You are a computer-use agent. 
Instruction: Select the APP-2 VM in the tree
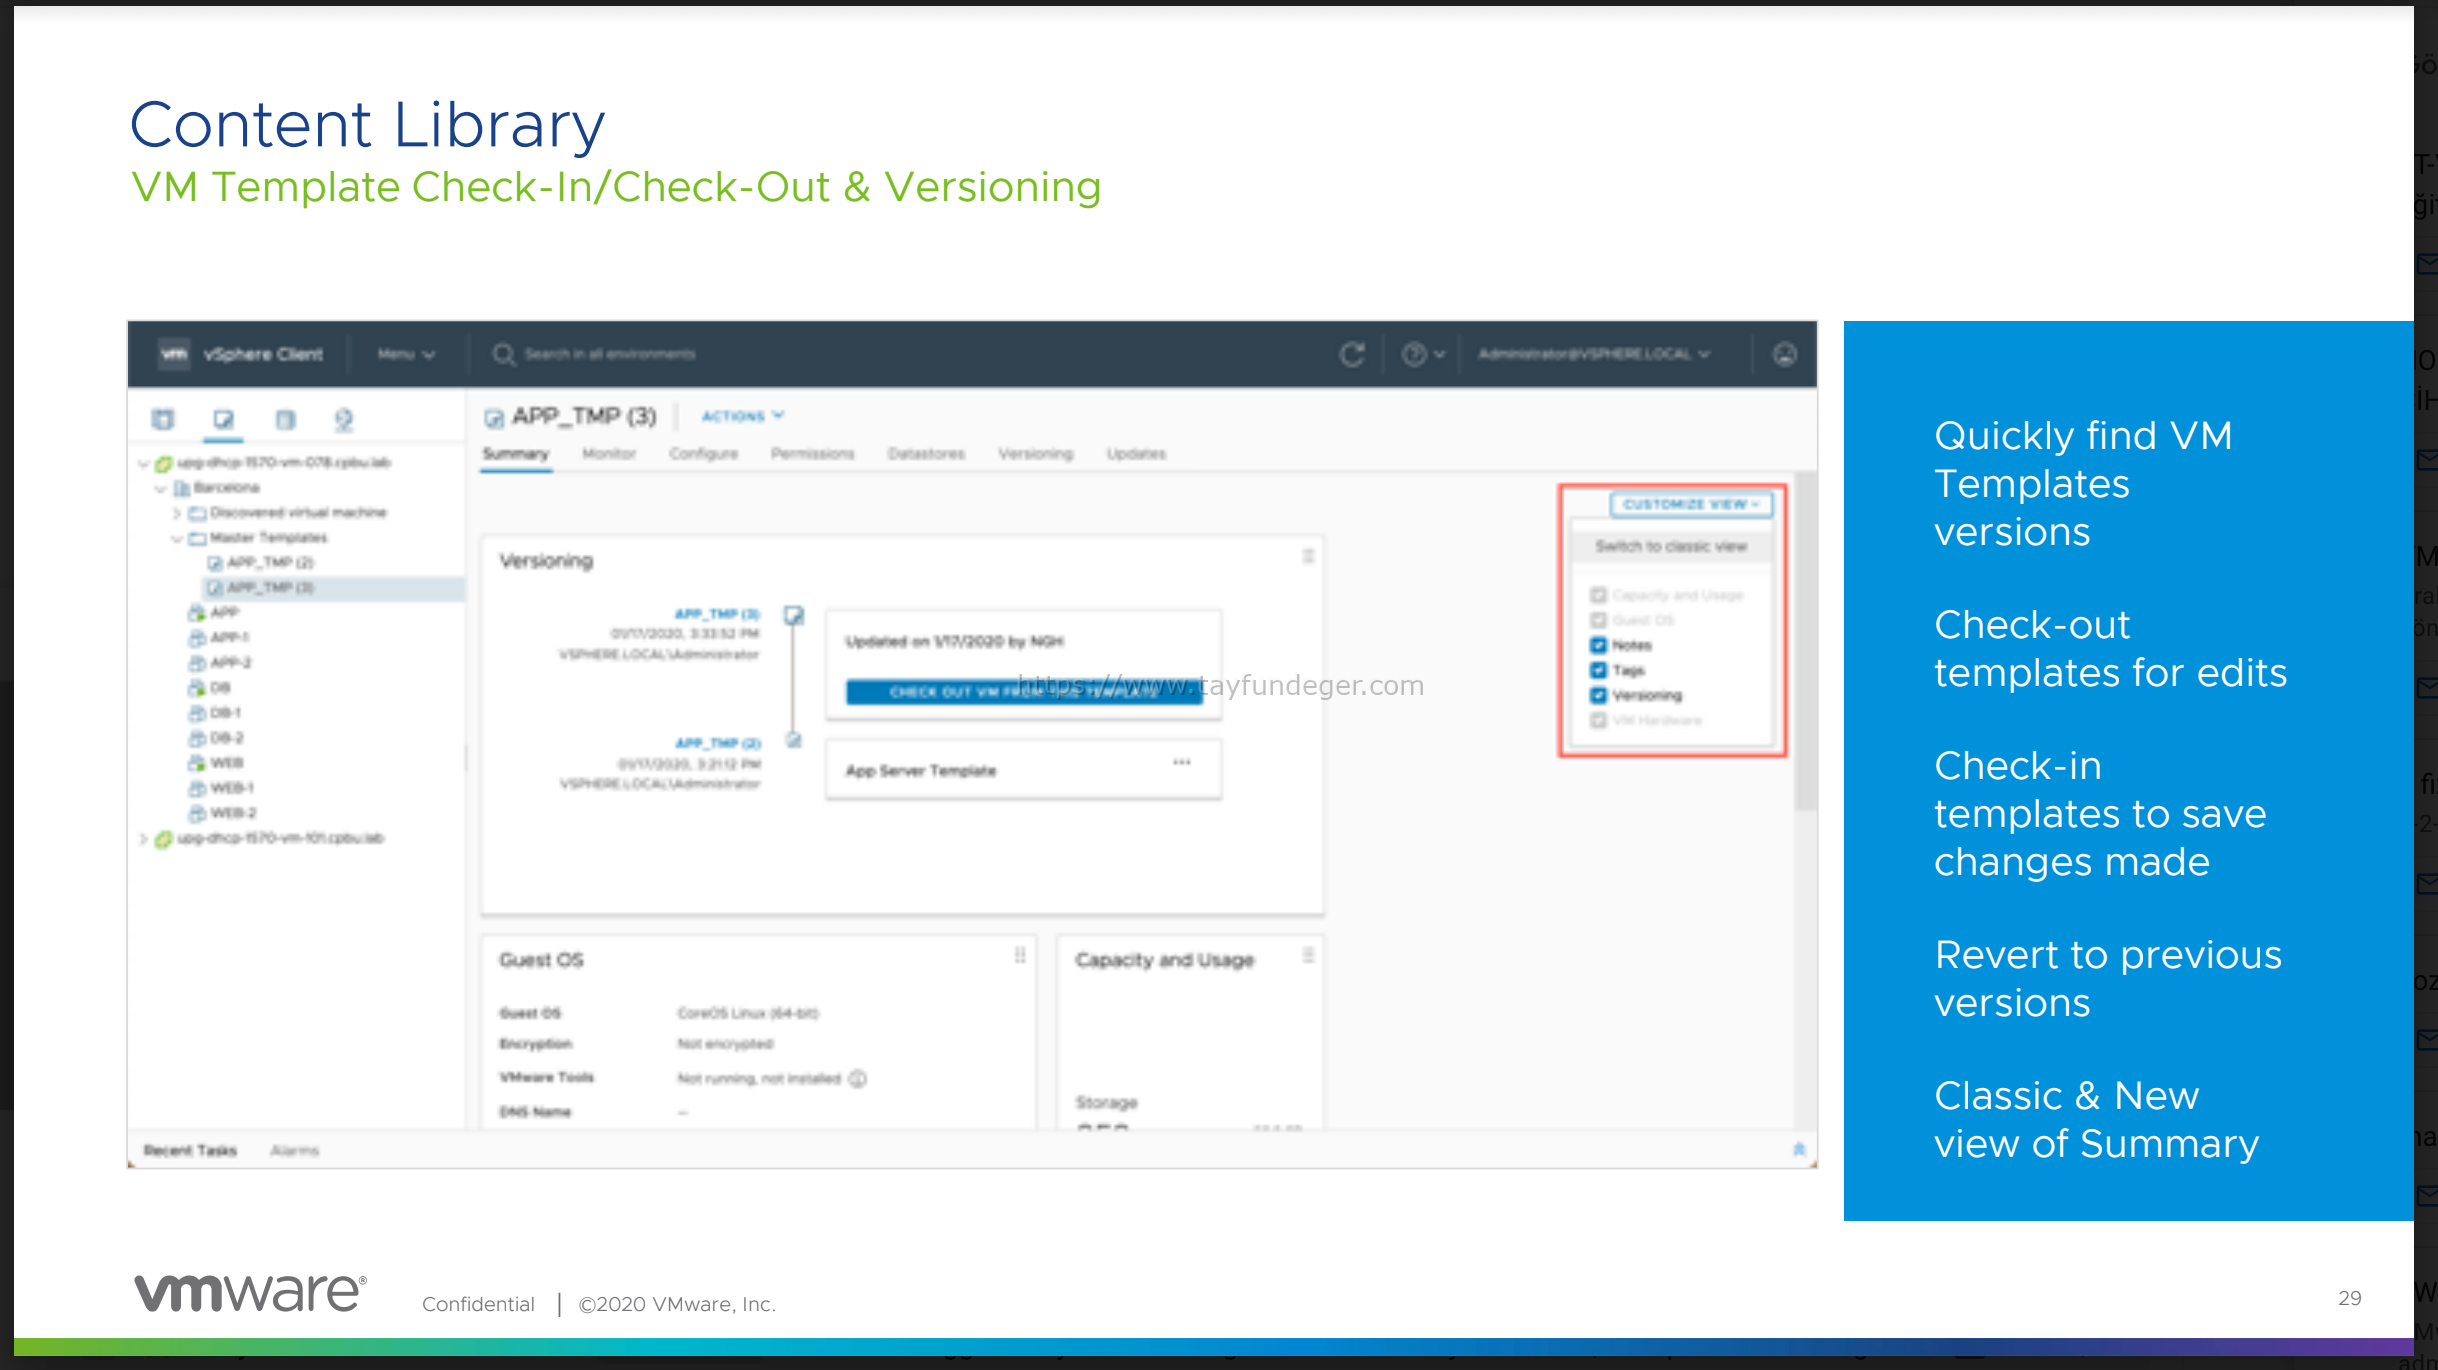tap(231, 663)
